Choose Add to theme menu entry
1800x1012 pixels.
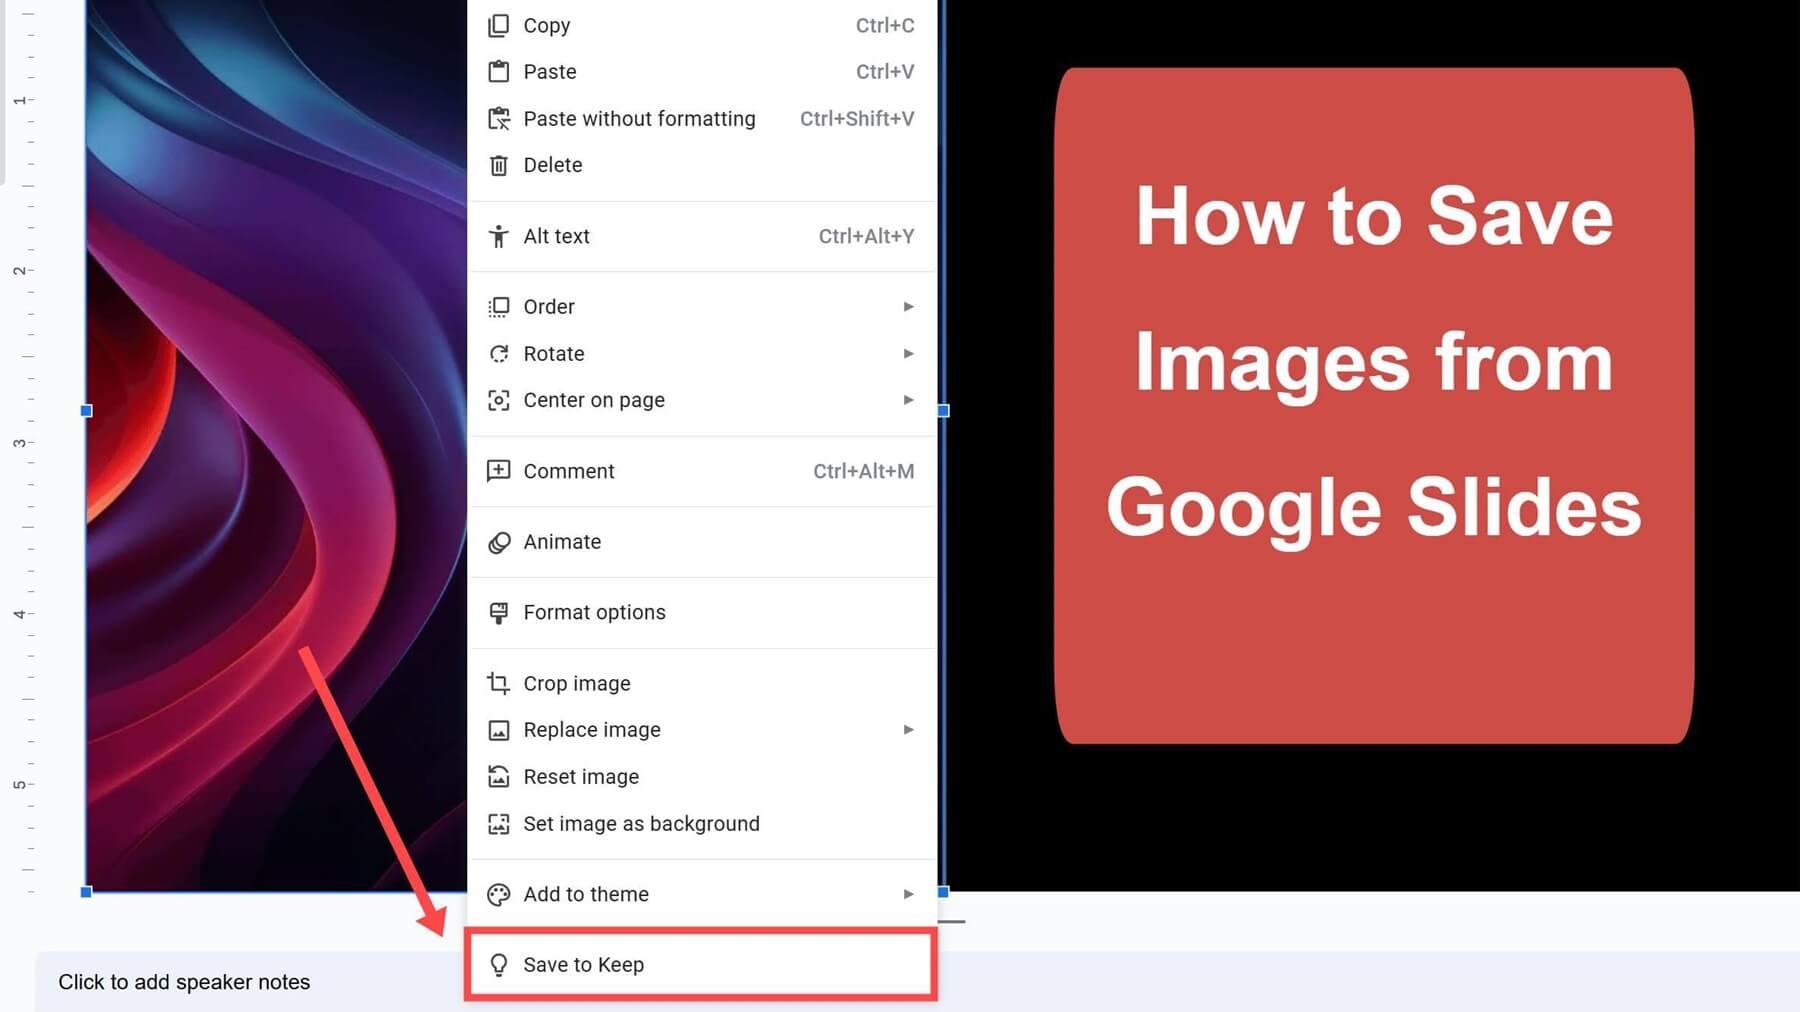click(x=702, y=894)
